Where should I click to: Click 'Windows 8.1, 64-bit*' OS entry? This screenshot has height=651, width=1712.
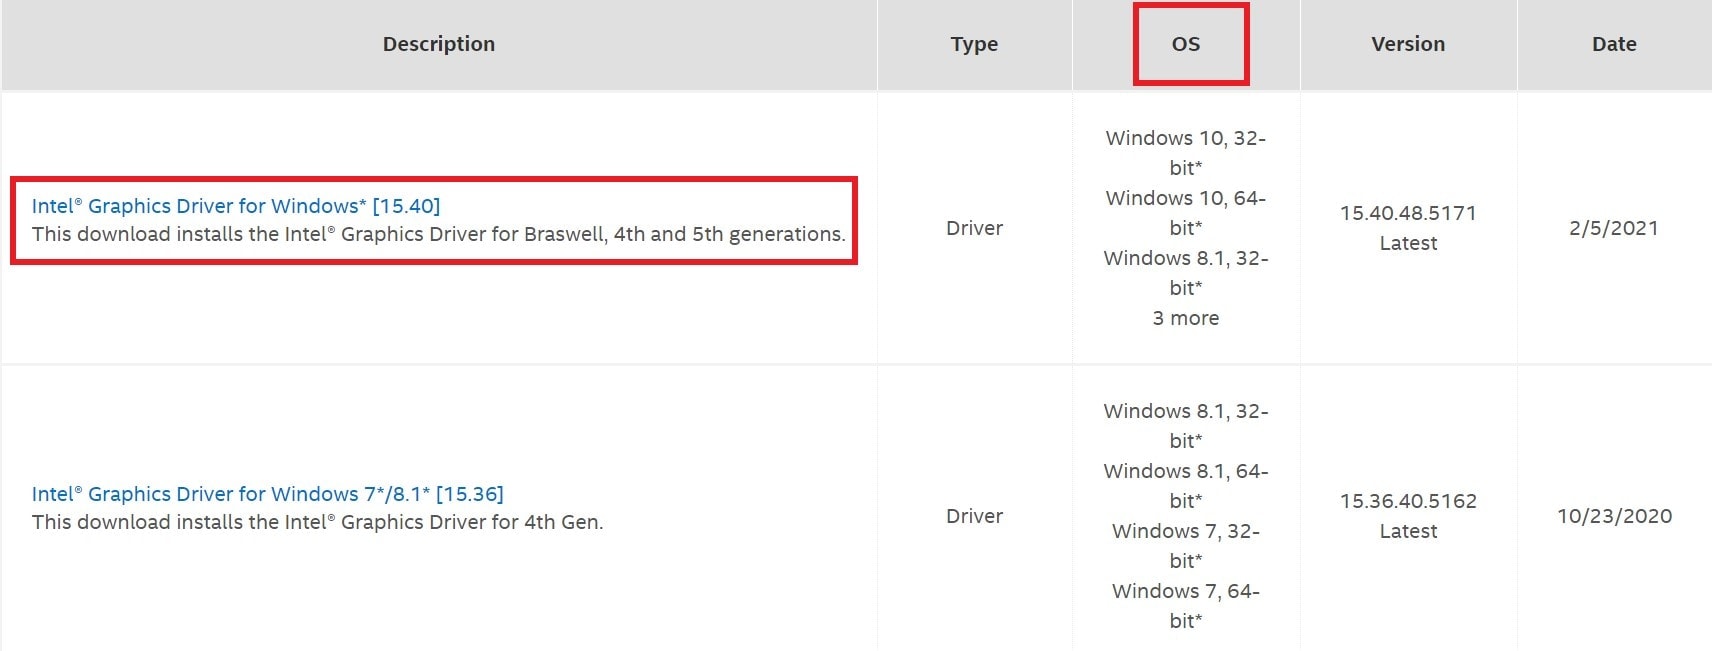click(1186, 486)
